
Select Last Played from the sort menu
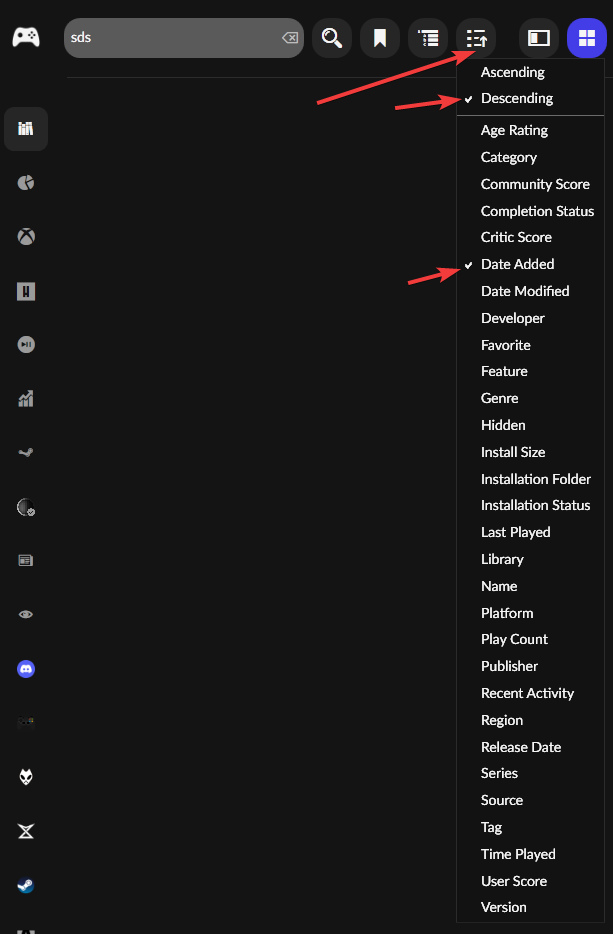[514, 532]
